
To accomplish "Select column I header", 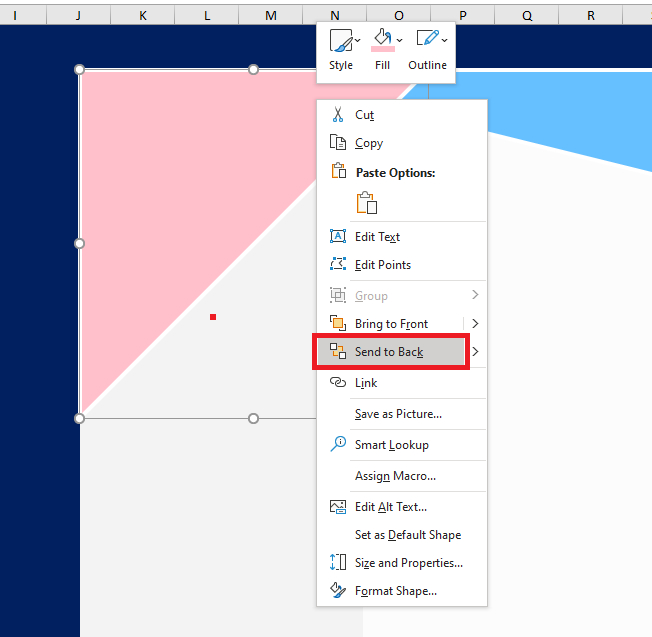I will click(x=23, y=15).
